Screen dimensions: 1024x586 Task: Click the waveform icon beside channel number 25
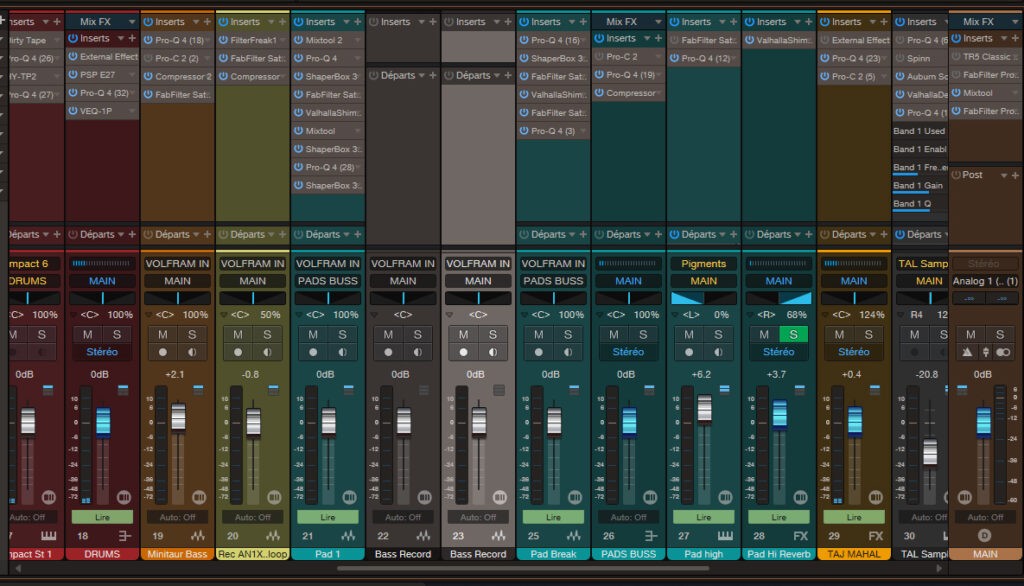(x=575, y=534)
